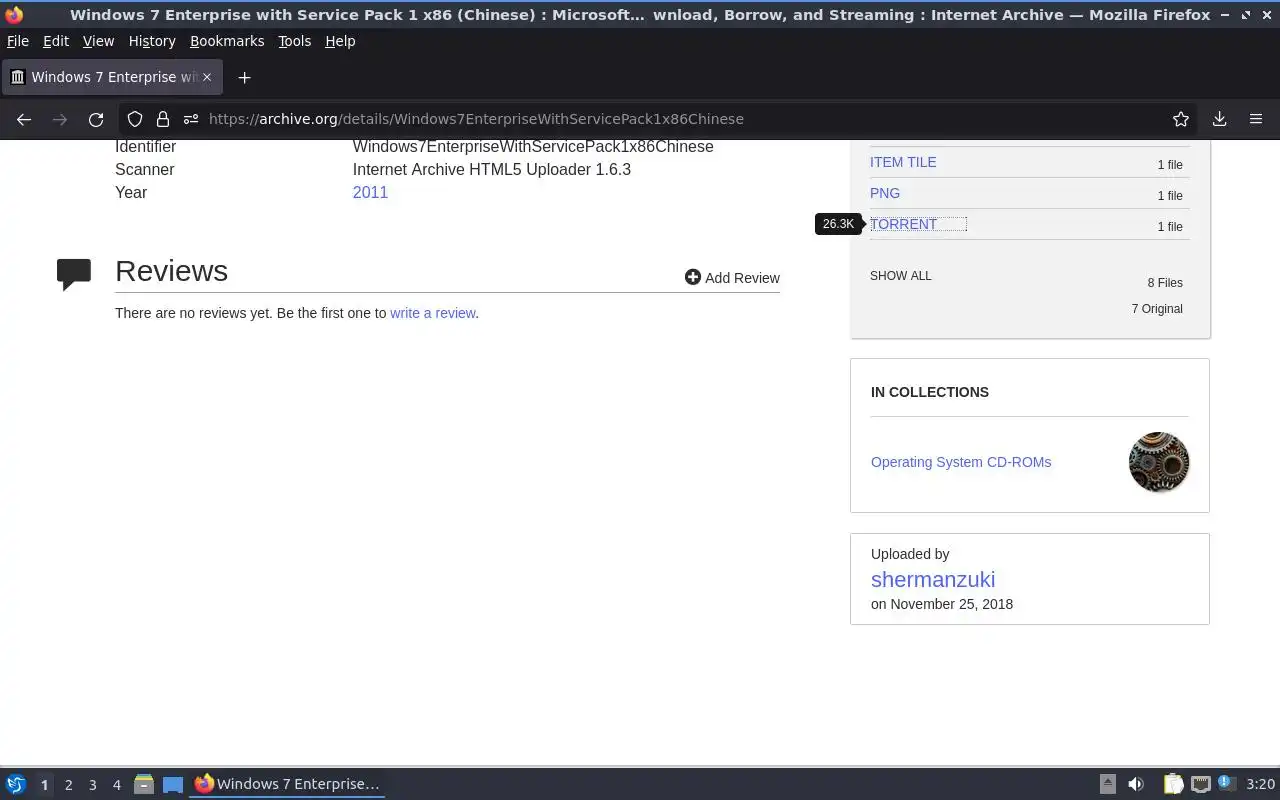Click the IN COLLECTIONS heading
The height and width of the screenshot is (800, 1280).
(930, 392)
